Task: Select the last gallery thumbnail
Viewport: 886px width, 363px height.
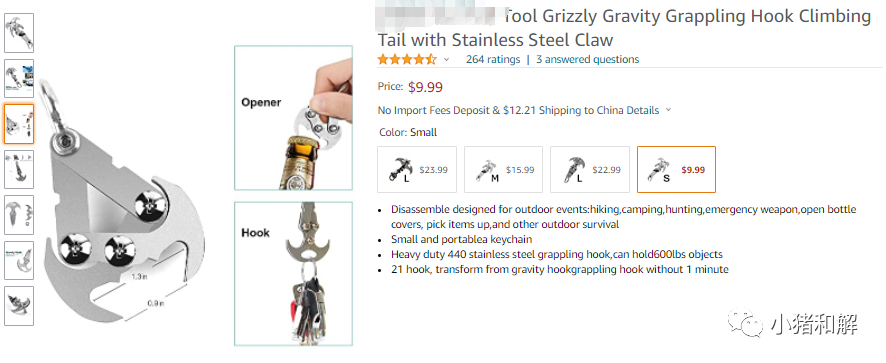Action: (19, 306)
